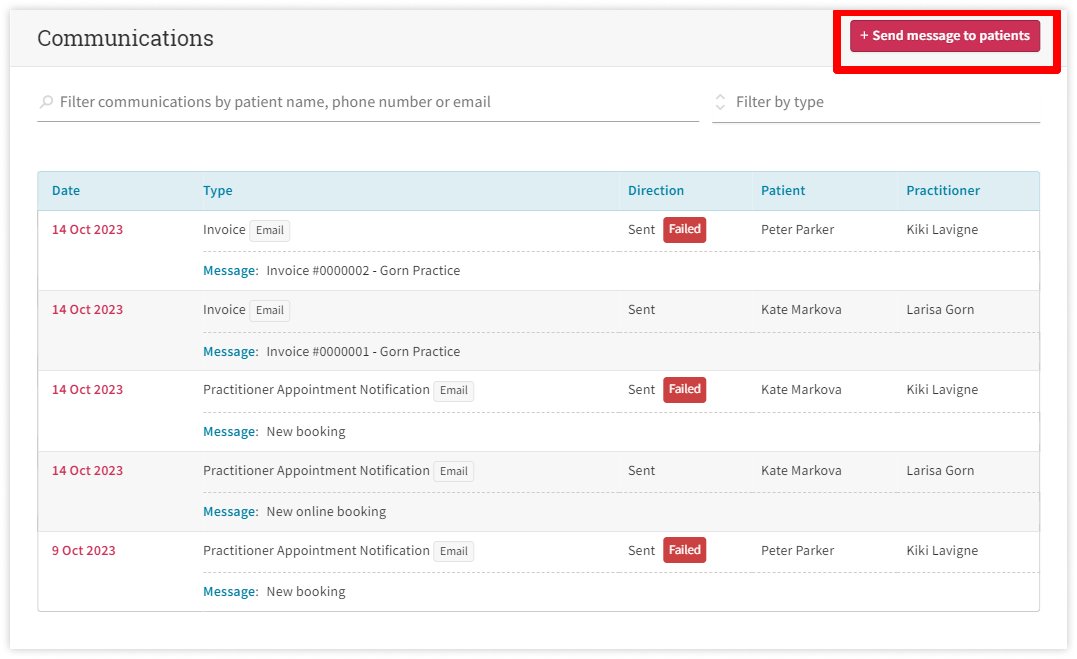The image size is (1077, 659).
Task: Click the Message label for New online booking
Action: pos(230,511)
